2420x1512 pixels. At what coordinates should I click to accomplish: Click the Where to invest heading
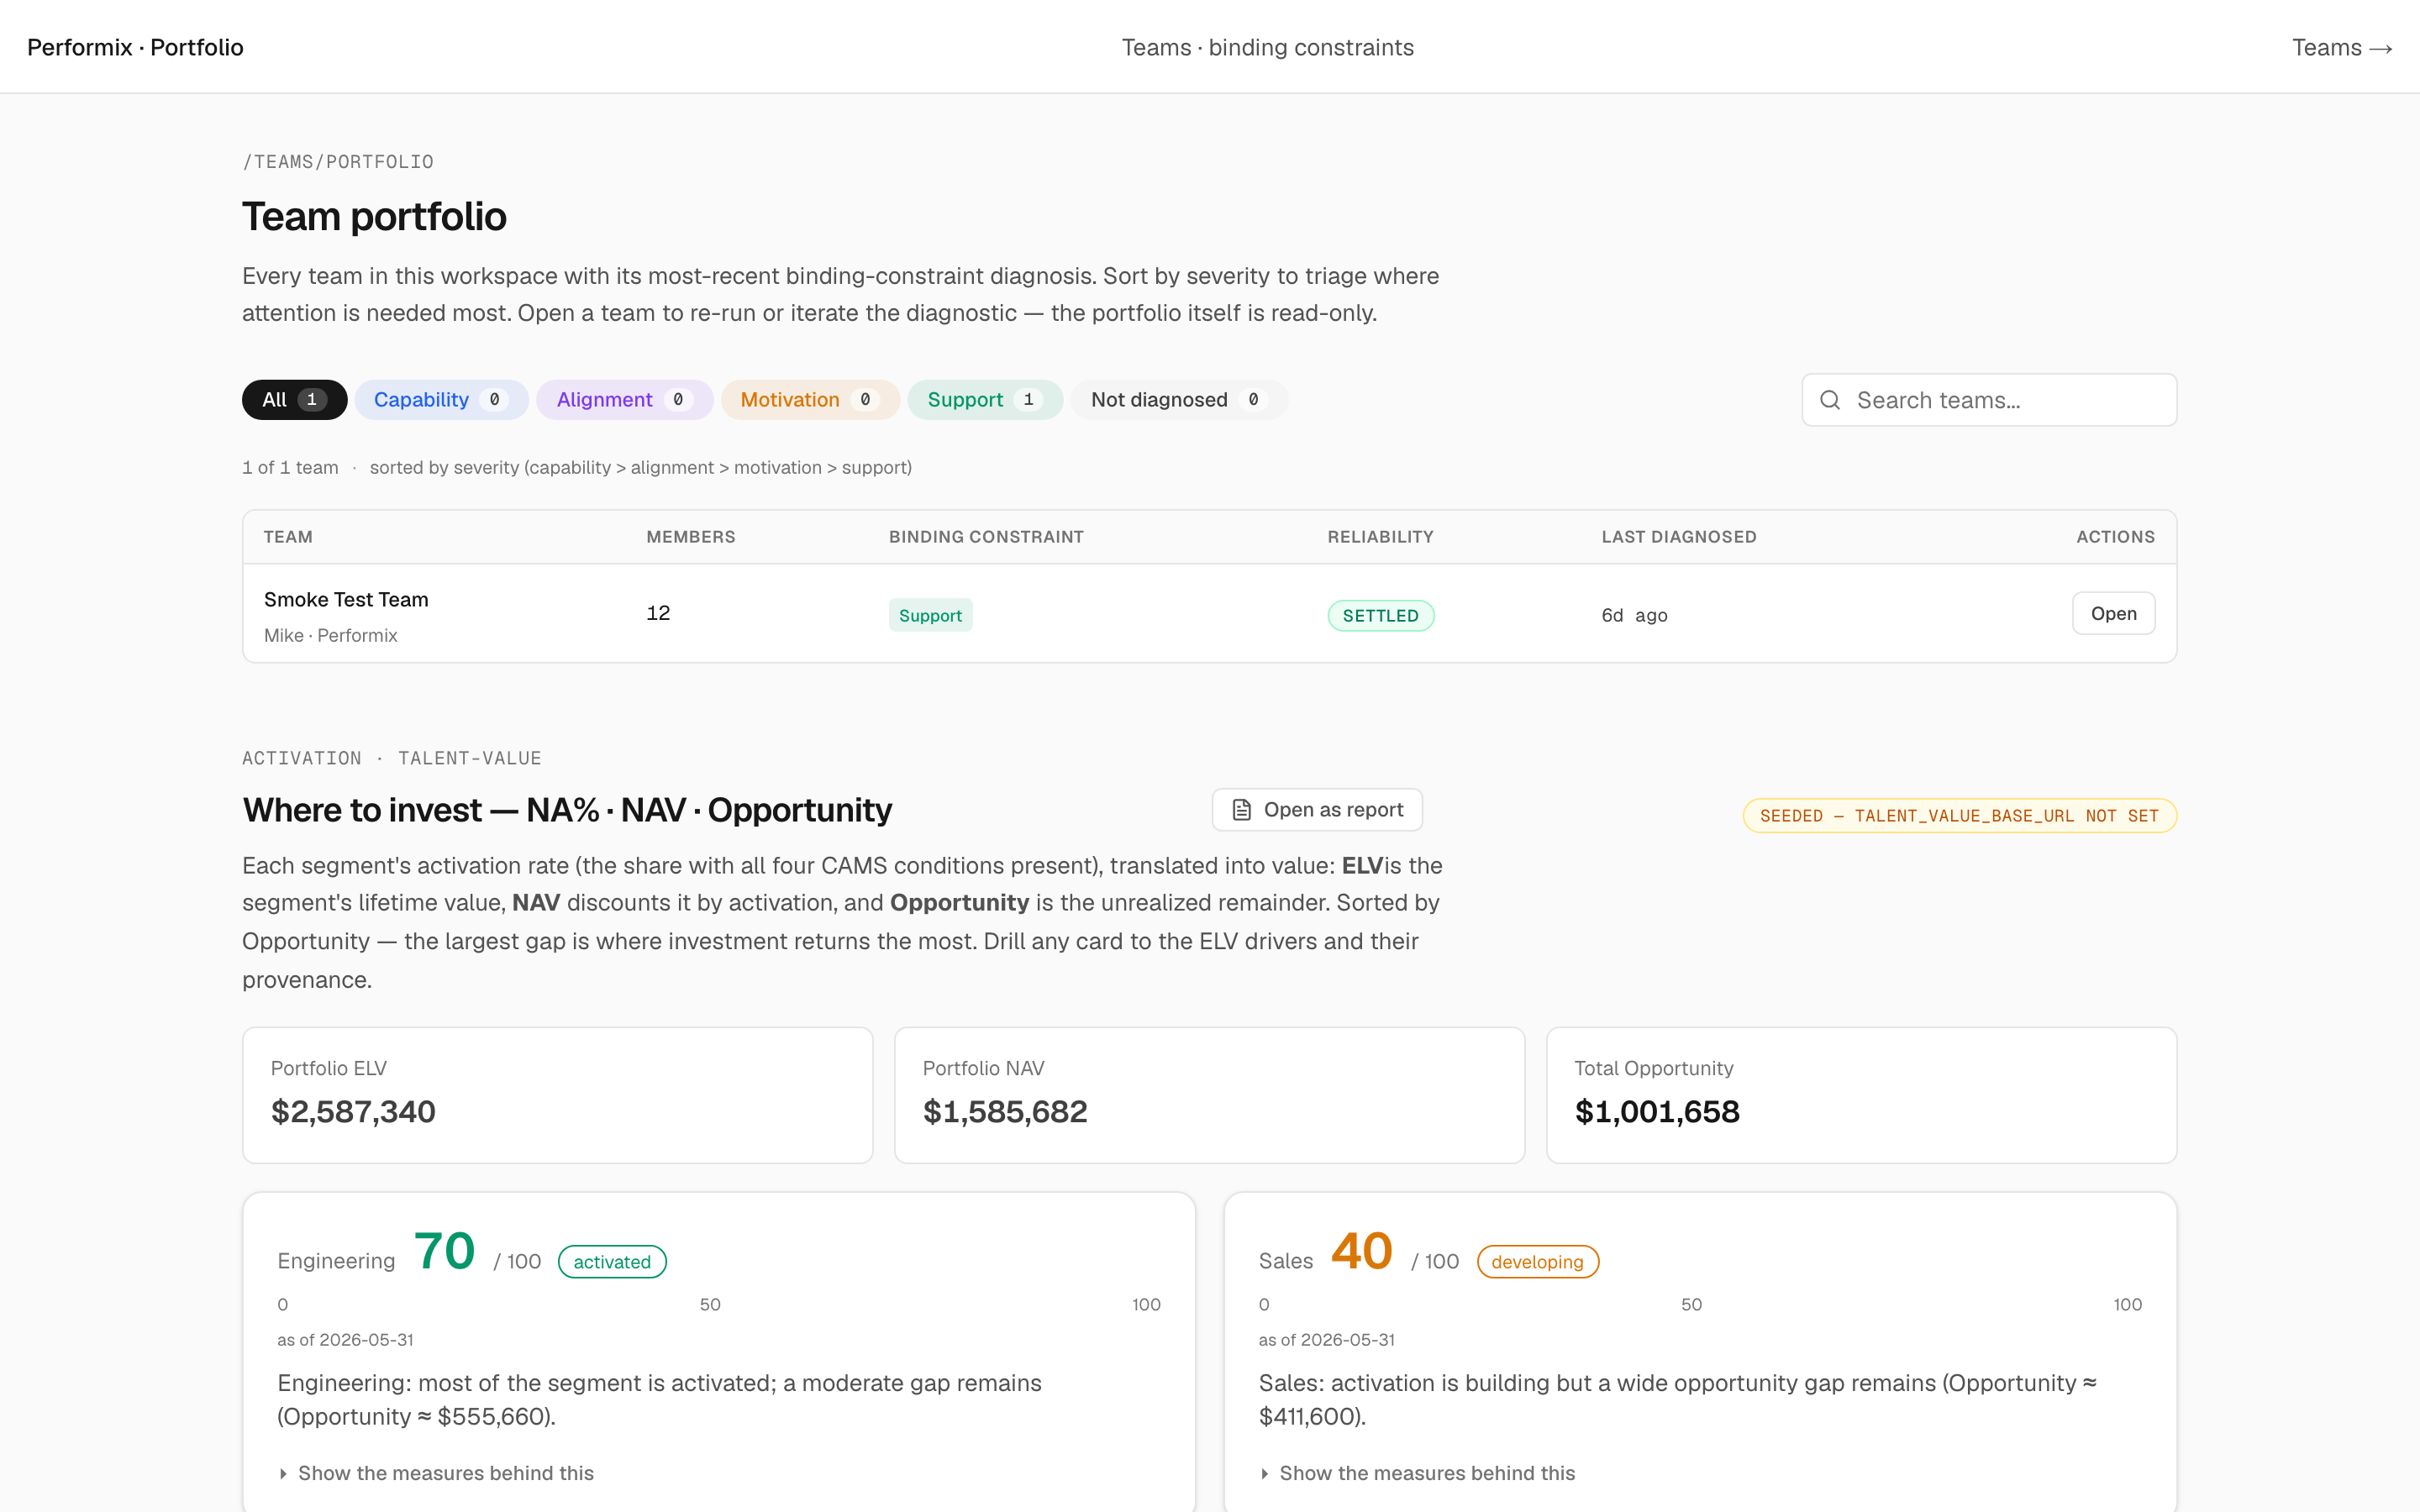567,810
